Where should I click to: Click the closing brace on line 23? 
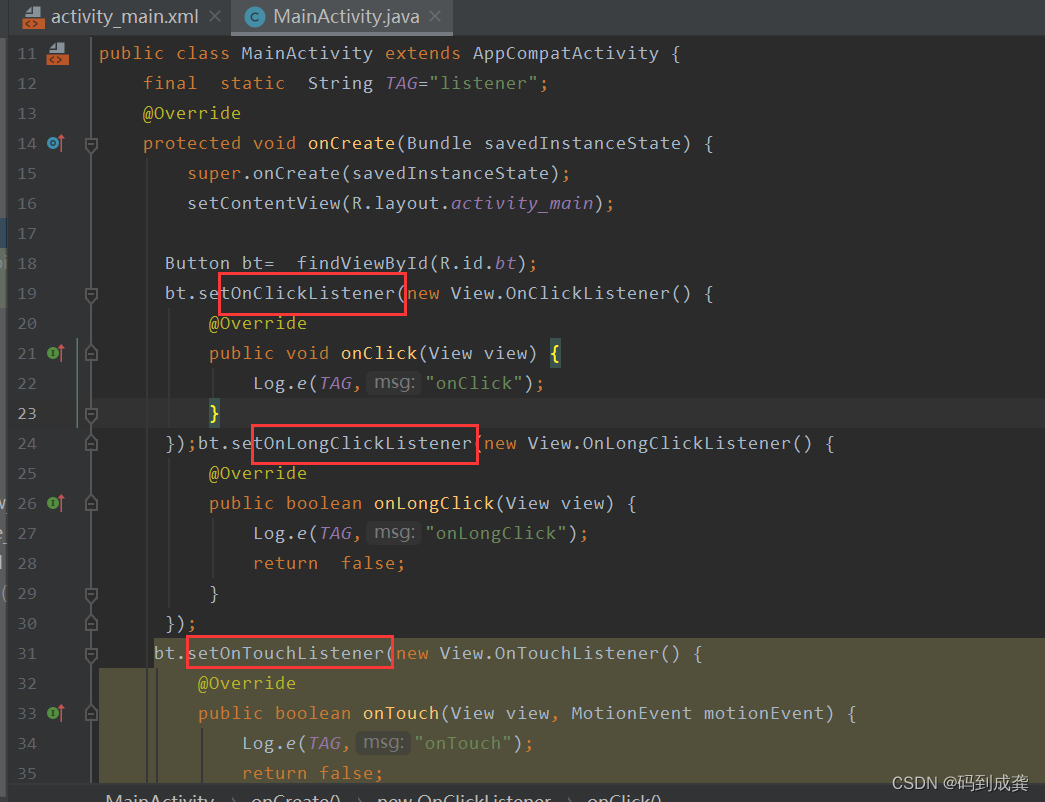tap(214, 413)
